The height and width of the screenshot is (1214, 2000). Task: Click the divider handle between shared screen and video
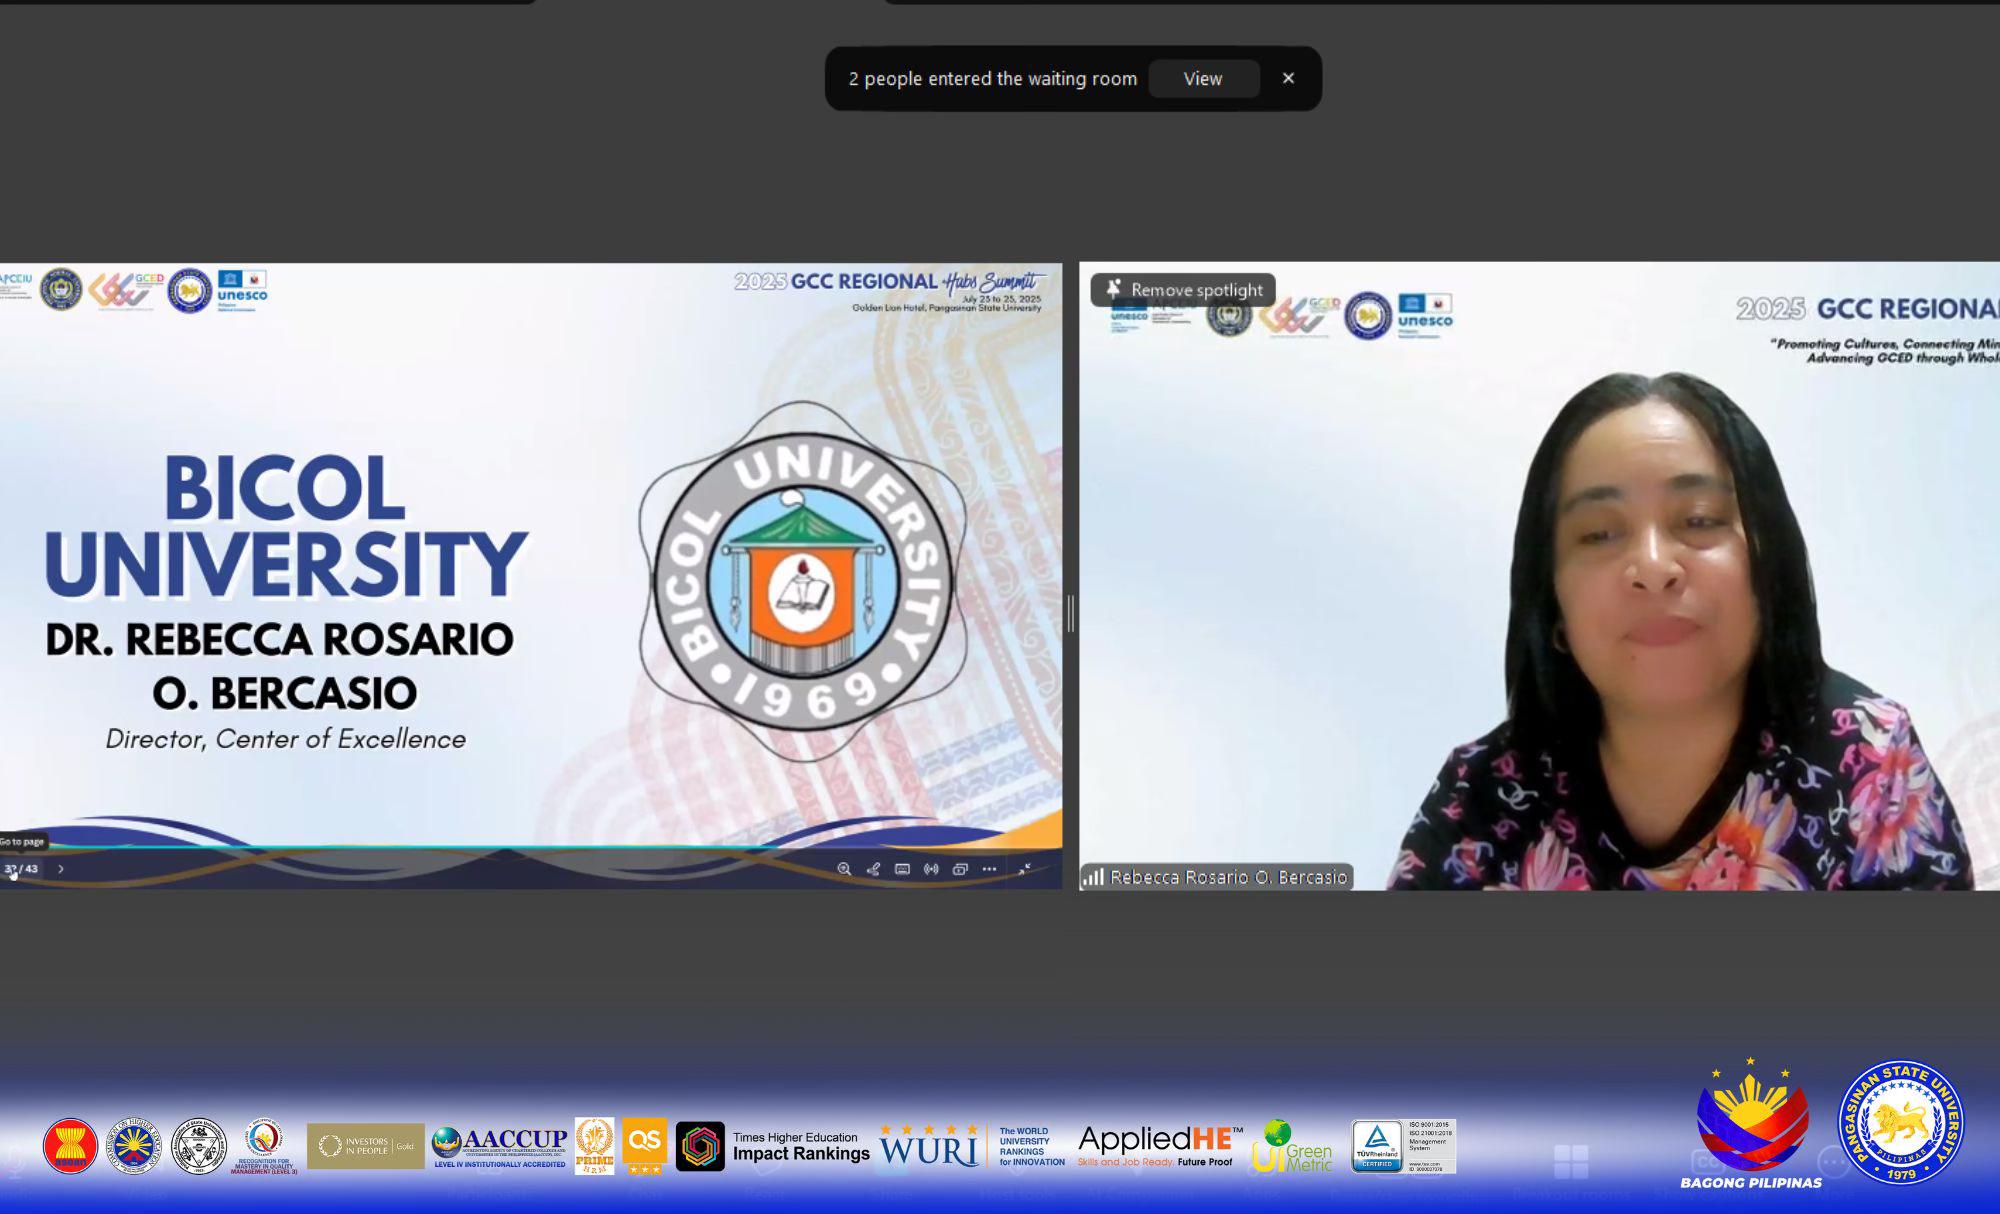pos(1071,613)
